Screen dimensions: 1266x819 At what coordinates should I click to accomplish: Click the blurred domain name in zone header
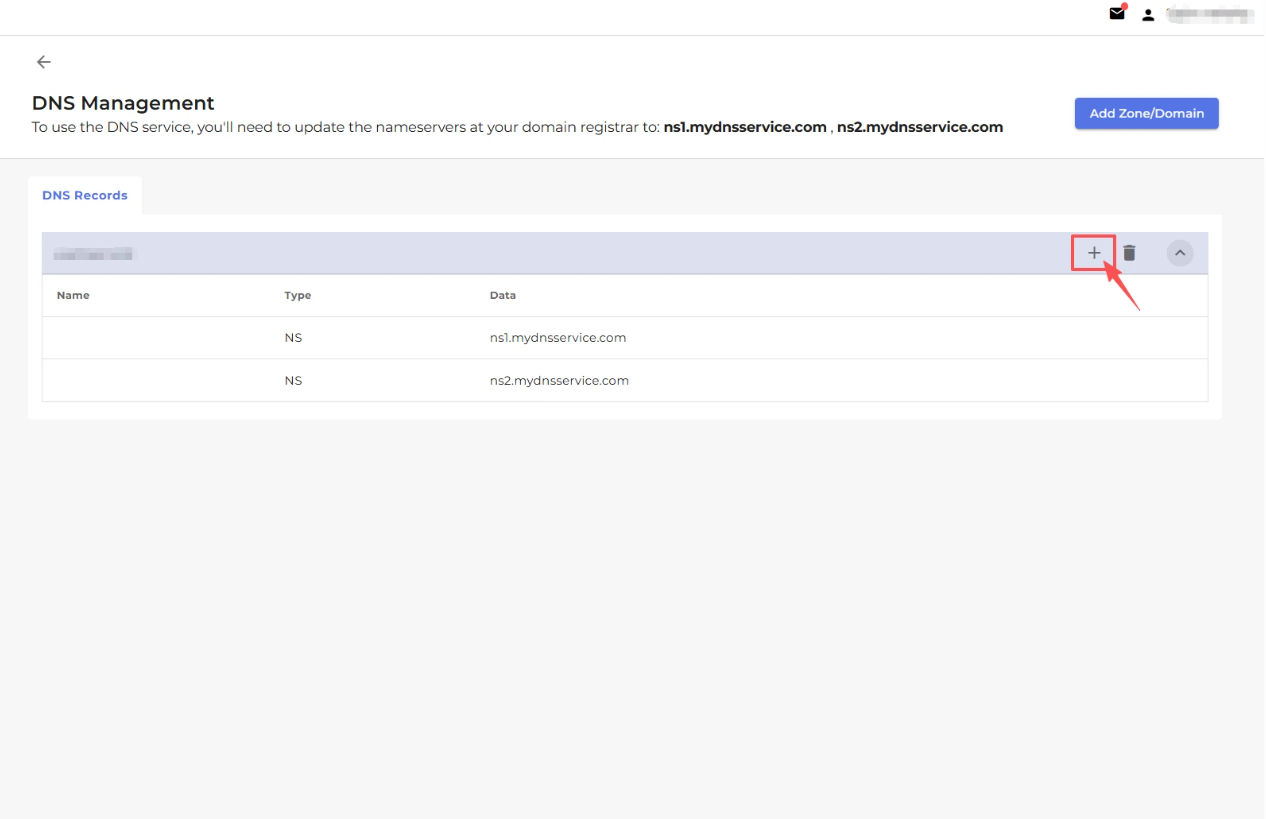pyautogui.click(x=93, y=255)
